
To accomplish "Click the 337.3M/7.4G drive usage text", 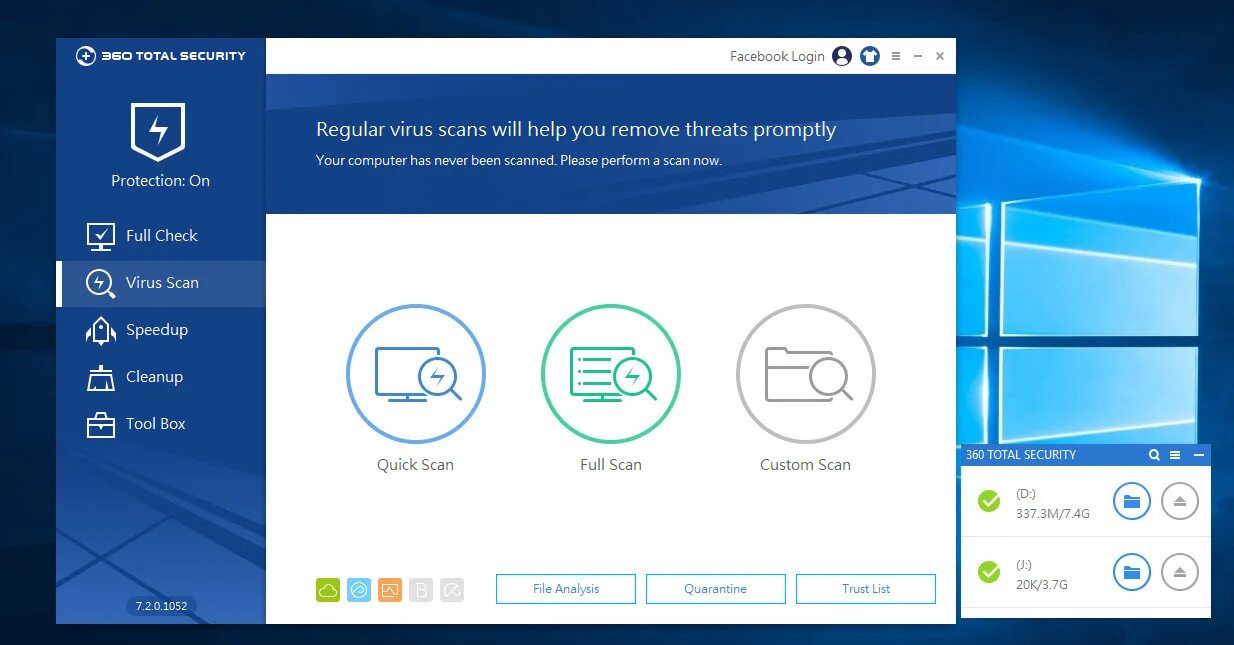I will (1053, 514).
